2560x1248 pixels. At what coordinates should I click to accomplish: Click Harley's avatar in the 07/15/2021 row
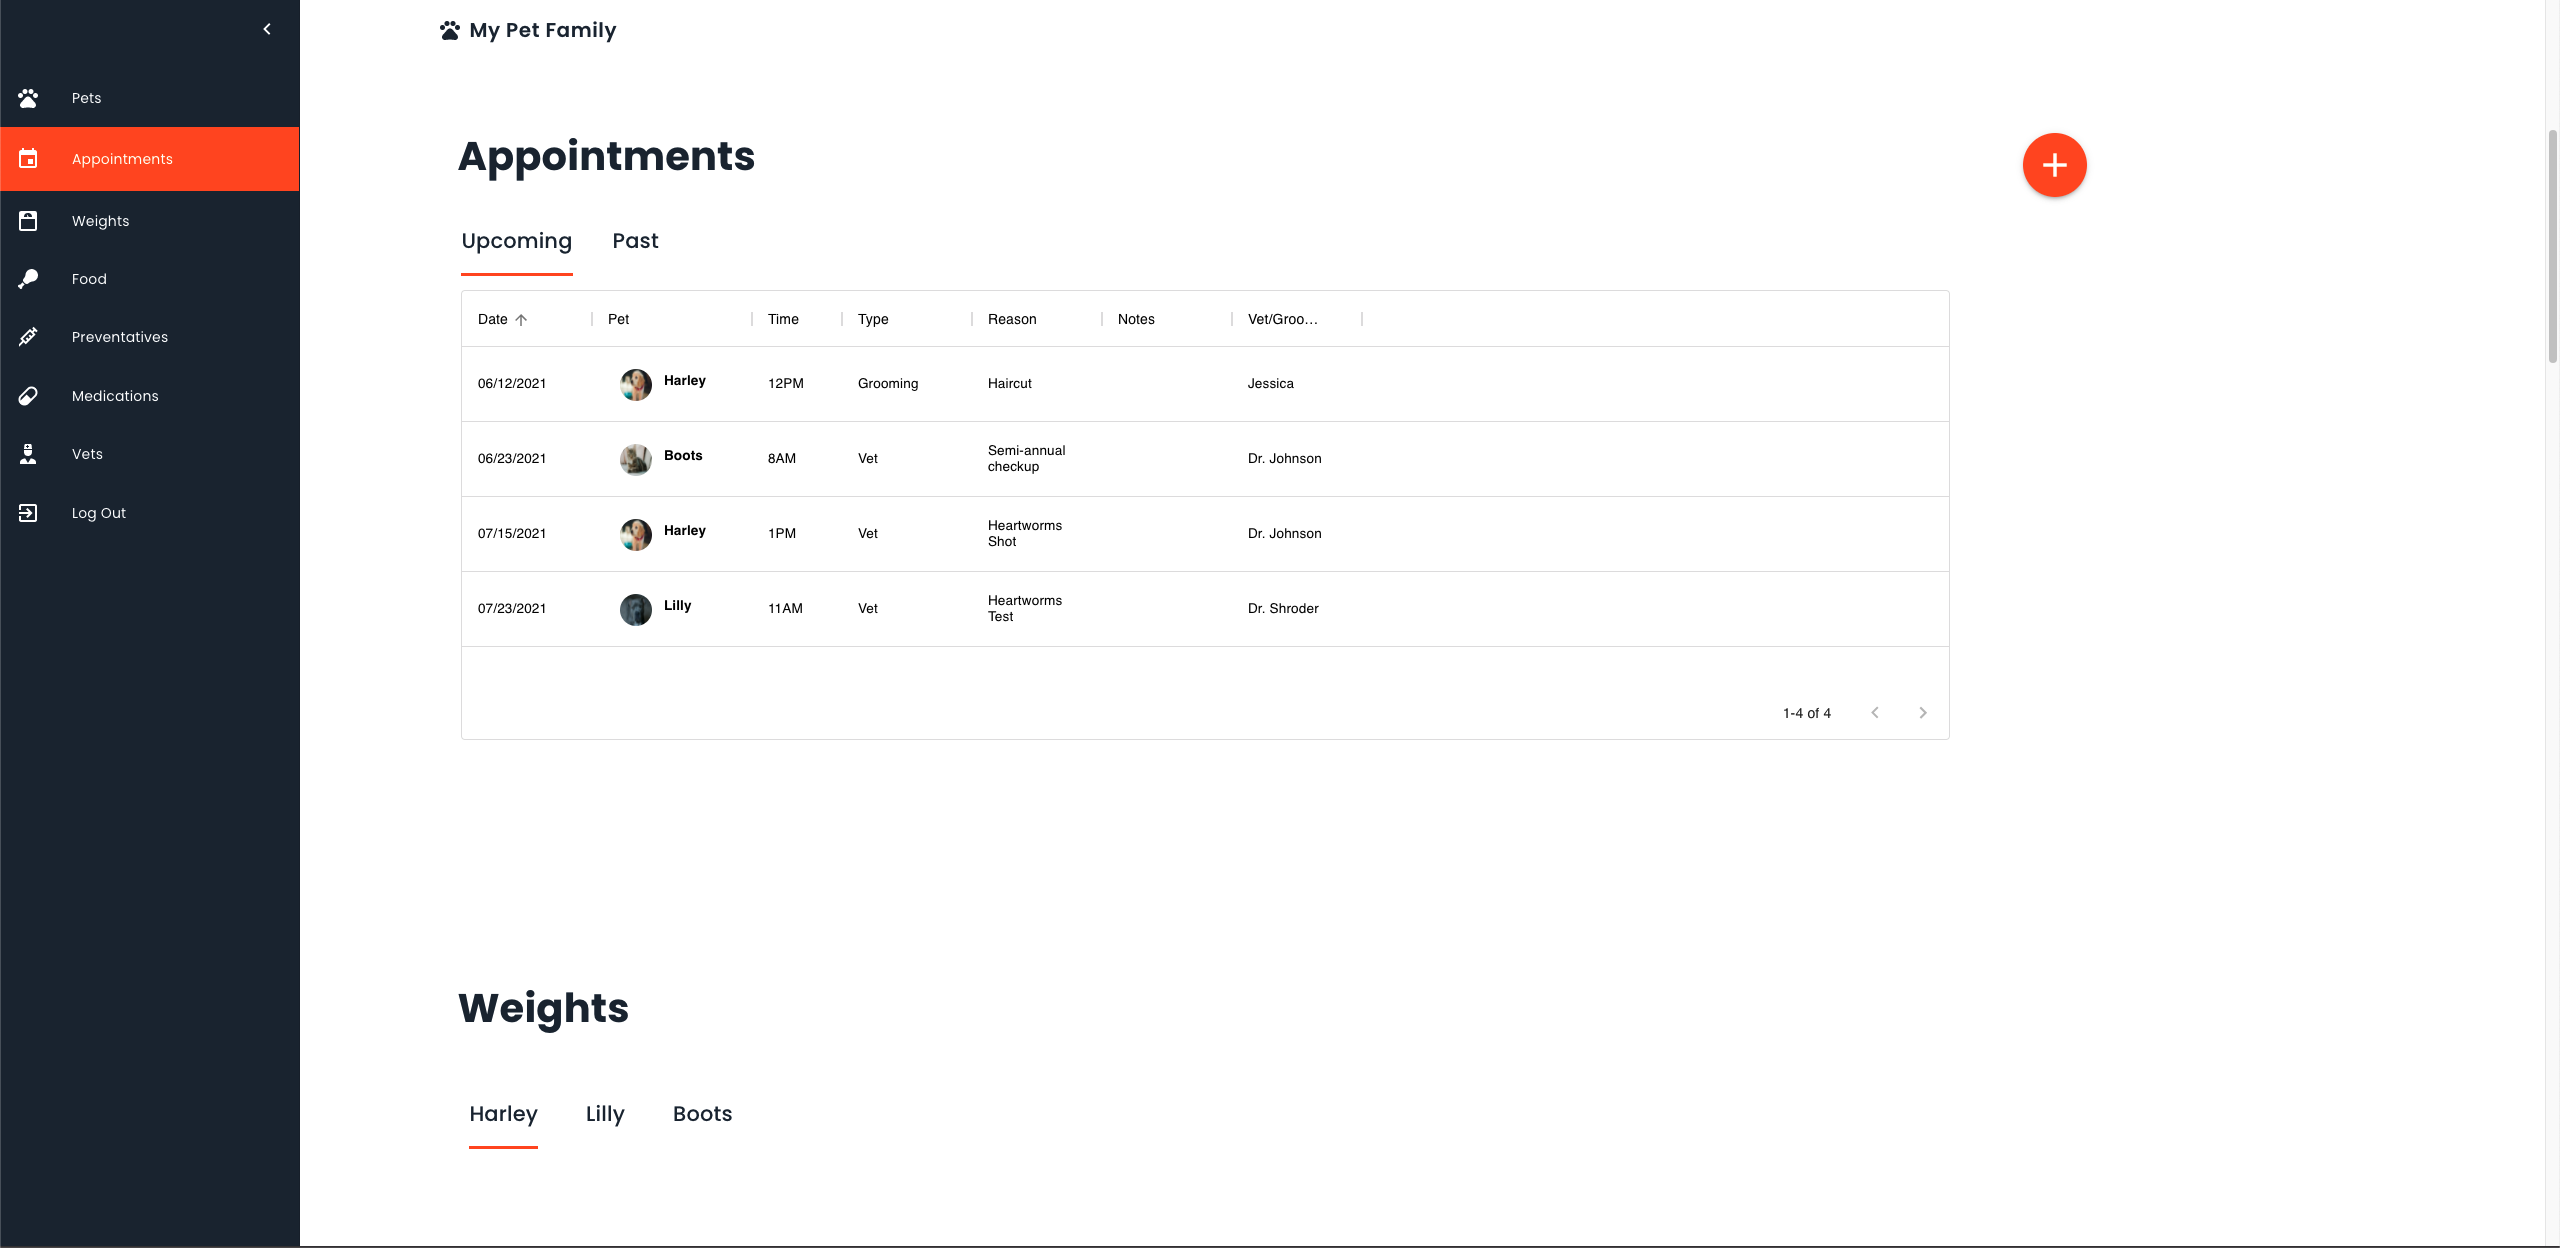636,534
